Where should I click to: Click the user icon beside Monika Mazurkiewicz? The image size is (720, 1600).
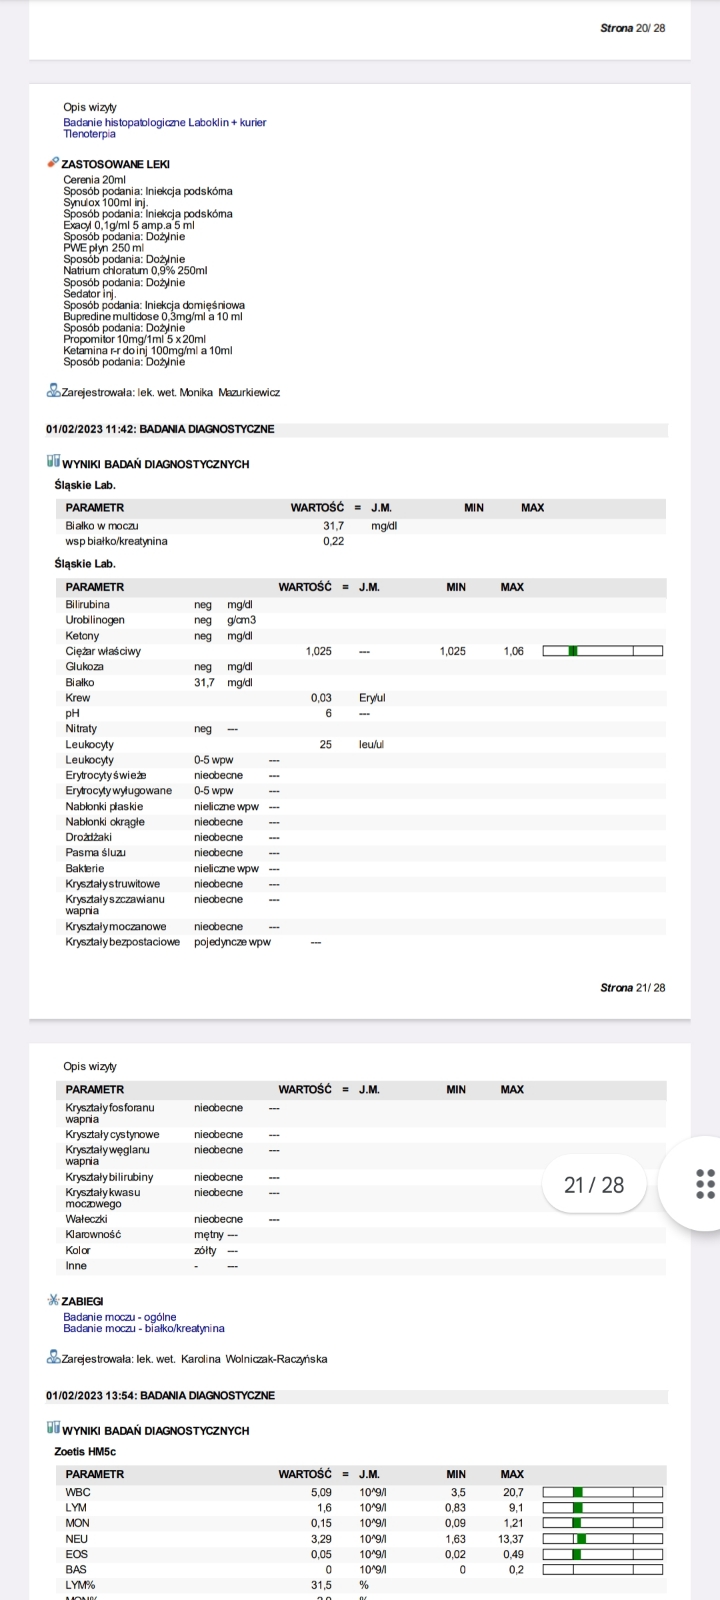point(53,392)
